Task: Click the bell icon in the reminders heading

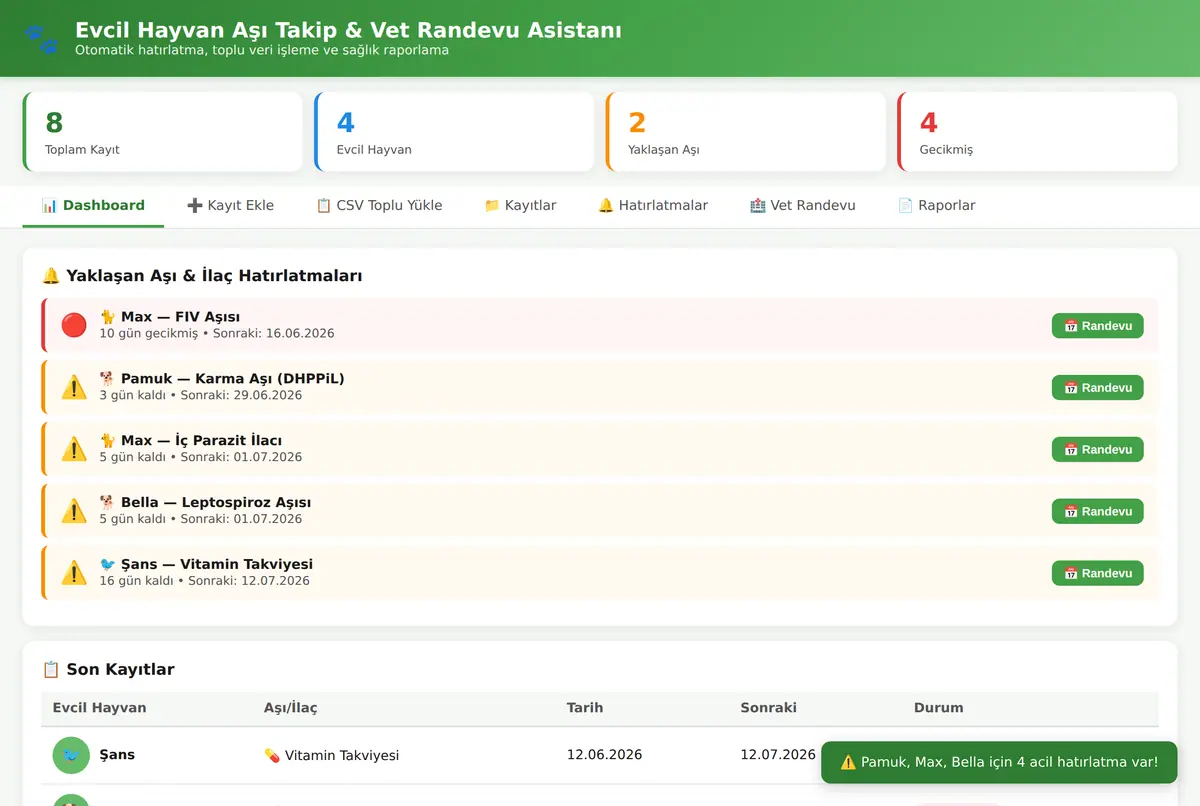Action: [51, 276]
